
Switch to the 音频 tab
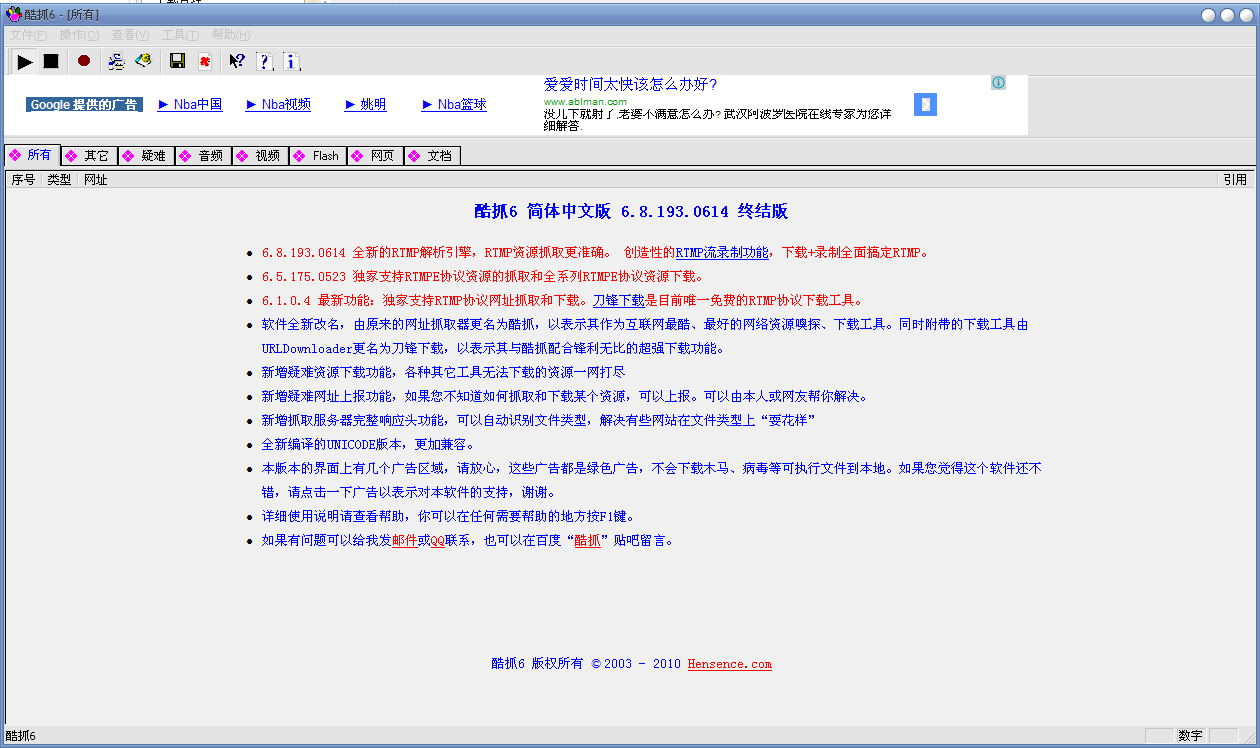tap(204, 156)
